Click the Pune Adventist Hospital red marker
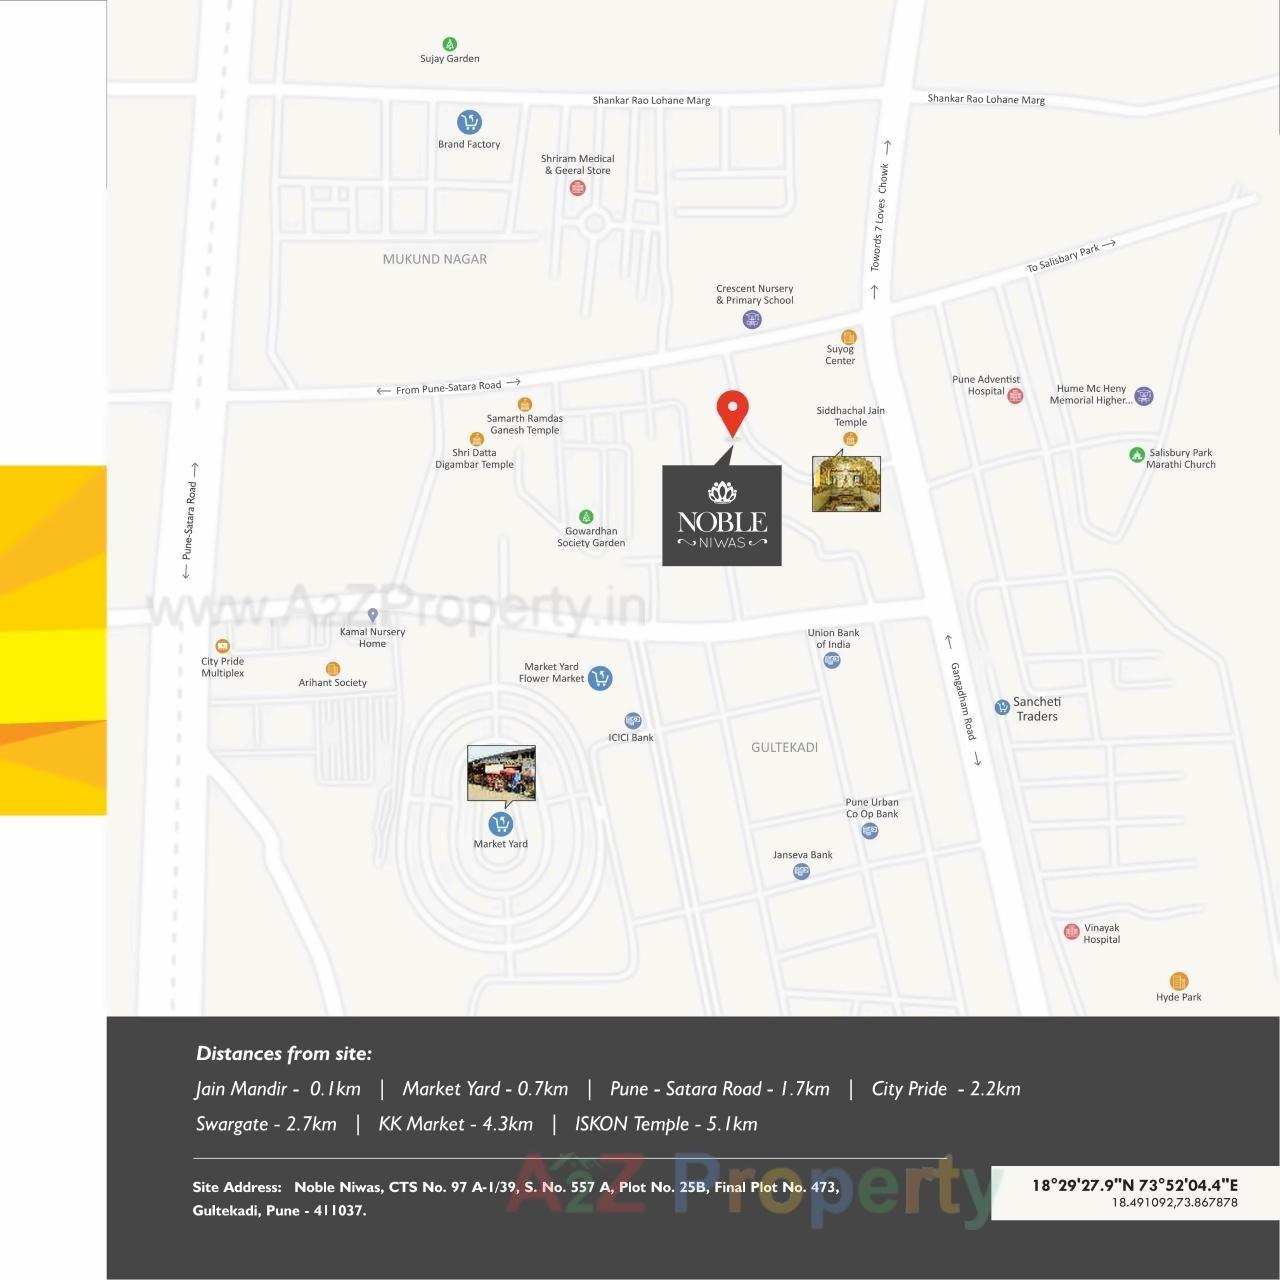1280x1280 pixels. [x=1013, y=395]
